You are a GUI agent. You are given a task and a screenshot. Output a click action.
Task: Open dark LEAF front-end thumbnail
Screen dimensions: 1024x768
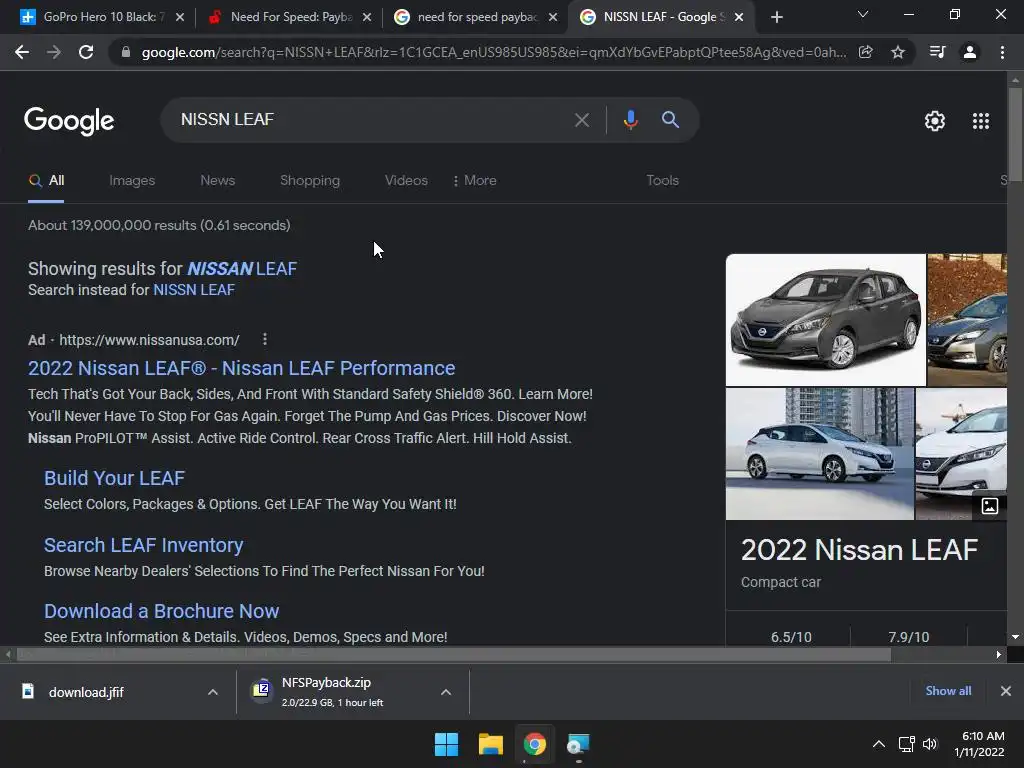tap(967, 320)
